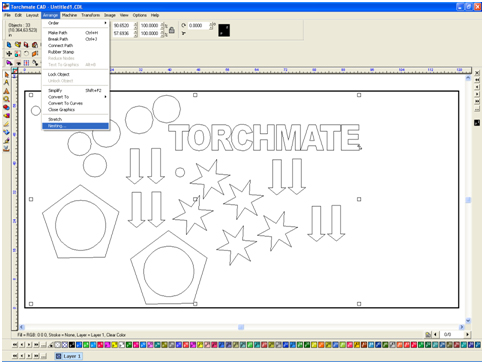Click the Layer 1 tab

(69, 356)
